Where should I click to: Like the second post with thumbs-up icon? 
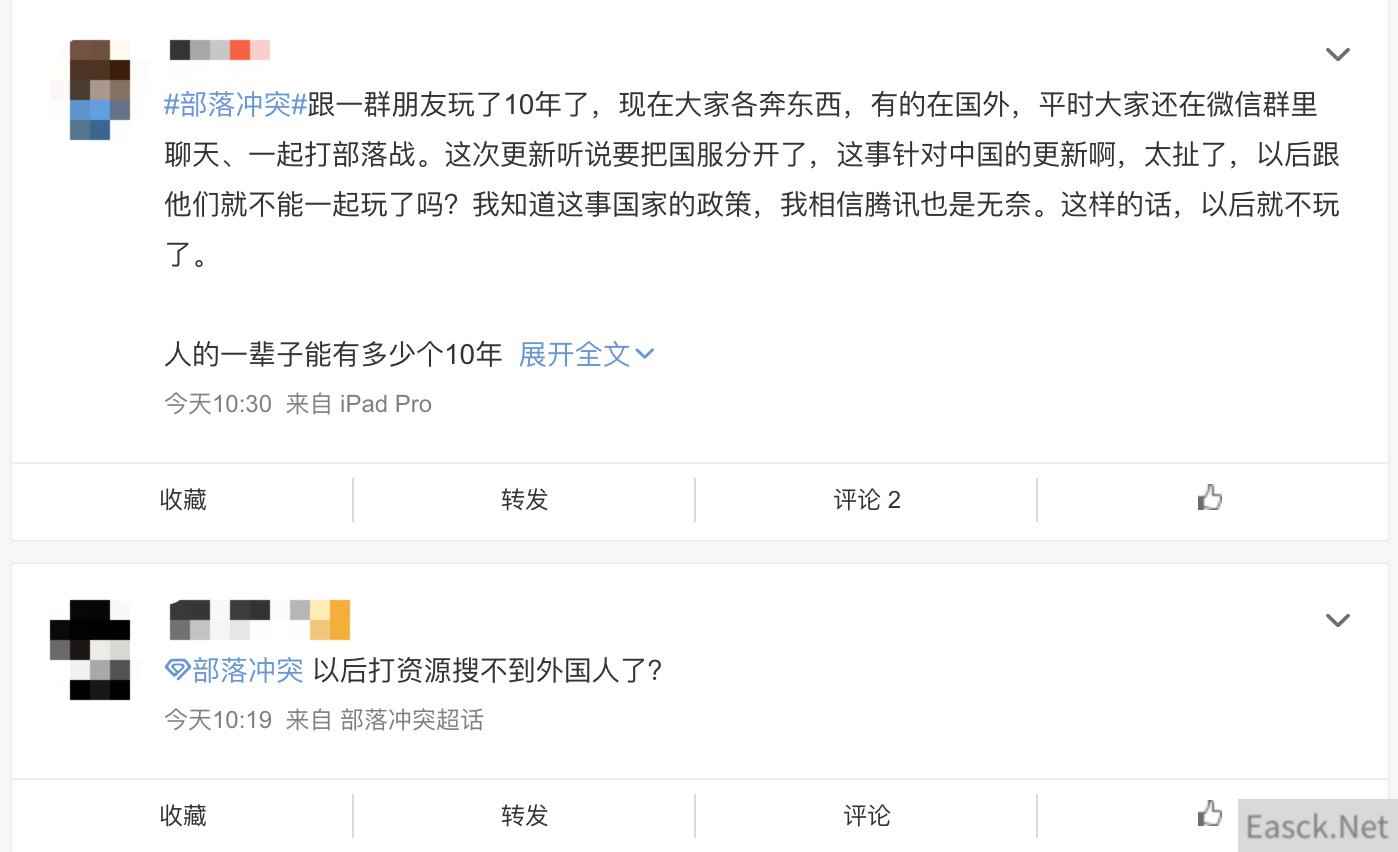[x=1210, y=814]
